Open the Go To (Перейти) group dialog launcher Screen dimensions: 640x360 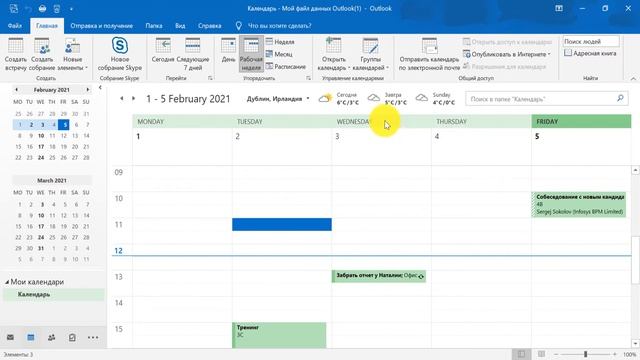pyautogui.click(x=210, y=78)
